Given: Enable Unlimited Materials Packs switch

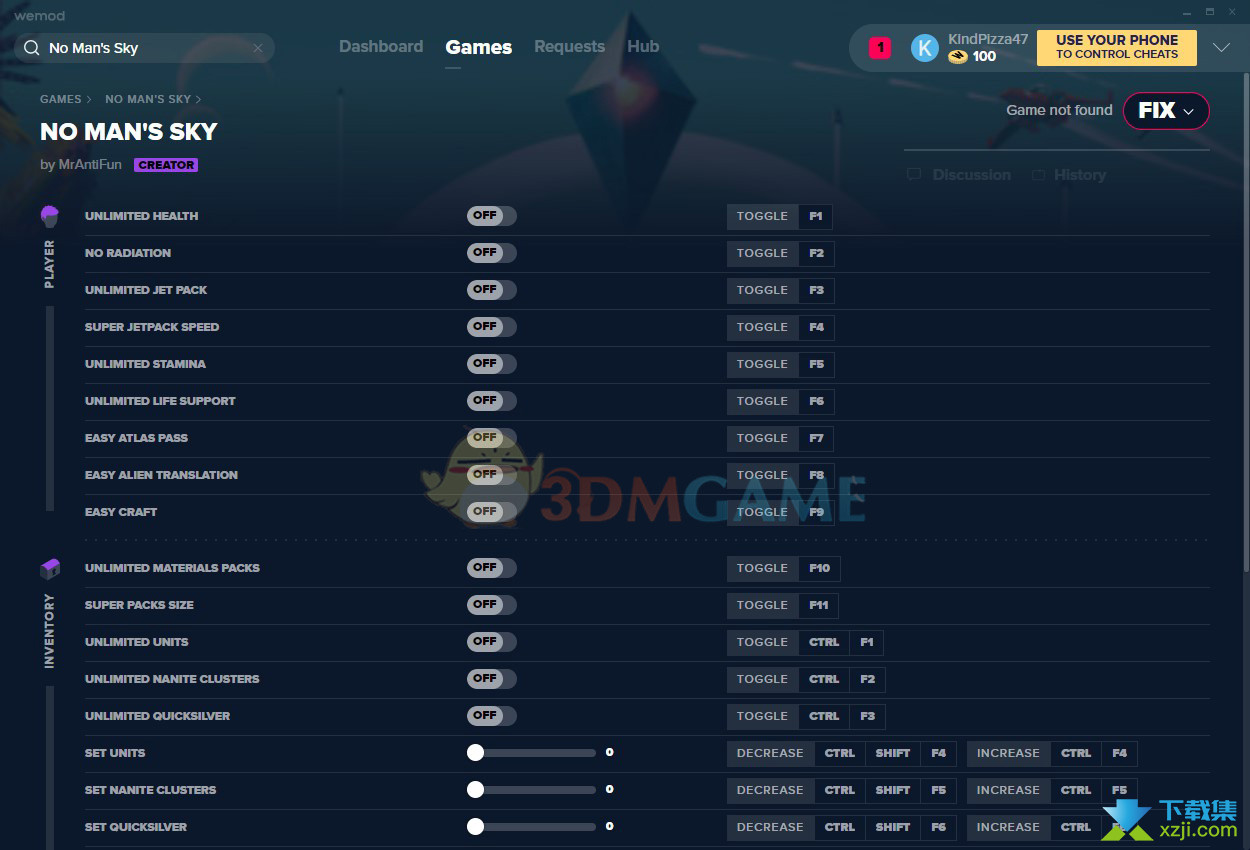Looking at the screenshot, I should click(492, 568).
